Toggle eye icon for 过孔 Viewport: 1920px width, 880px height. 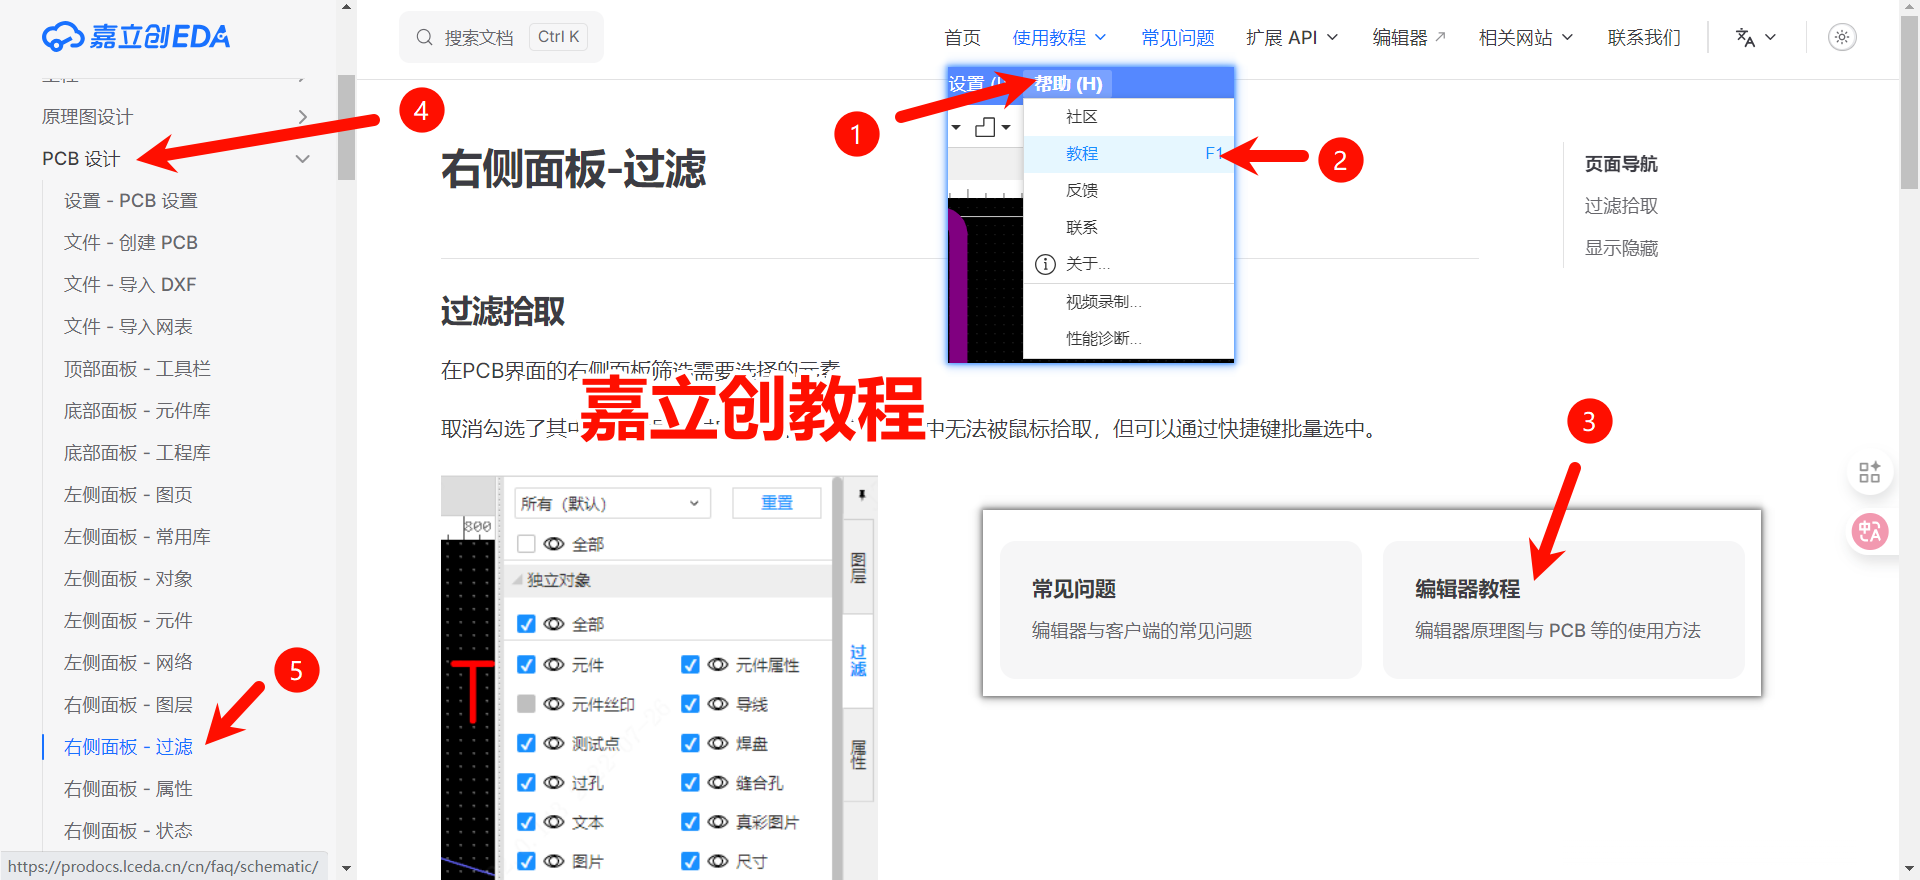pos(554,783)
